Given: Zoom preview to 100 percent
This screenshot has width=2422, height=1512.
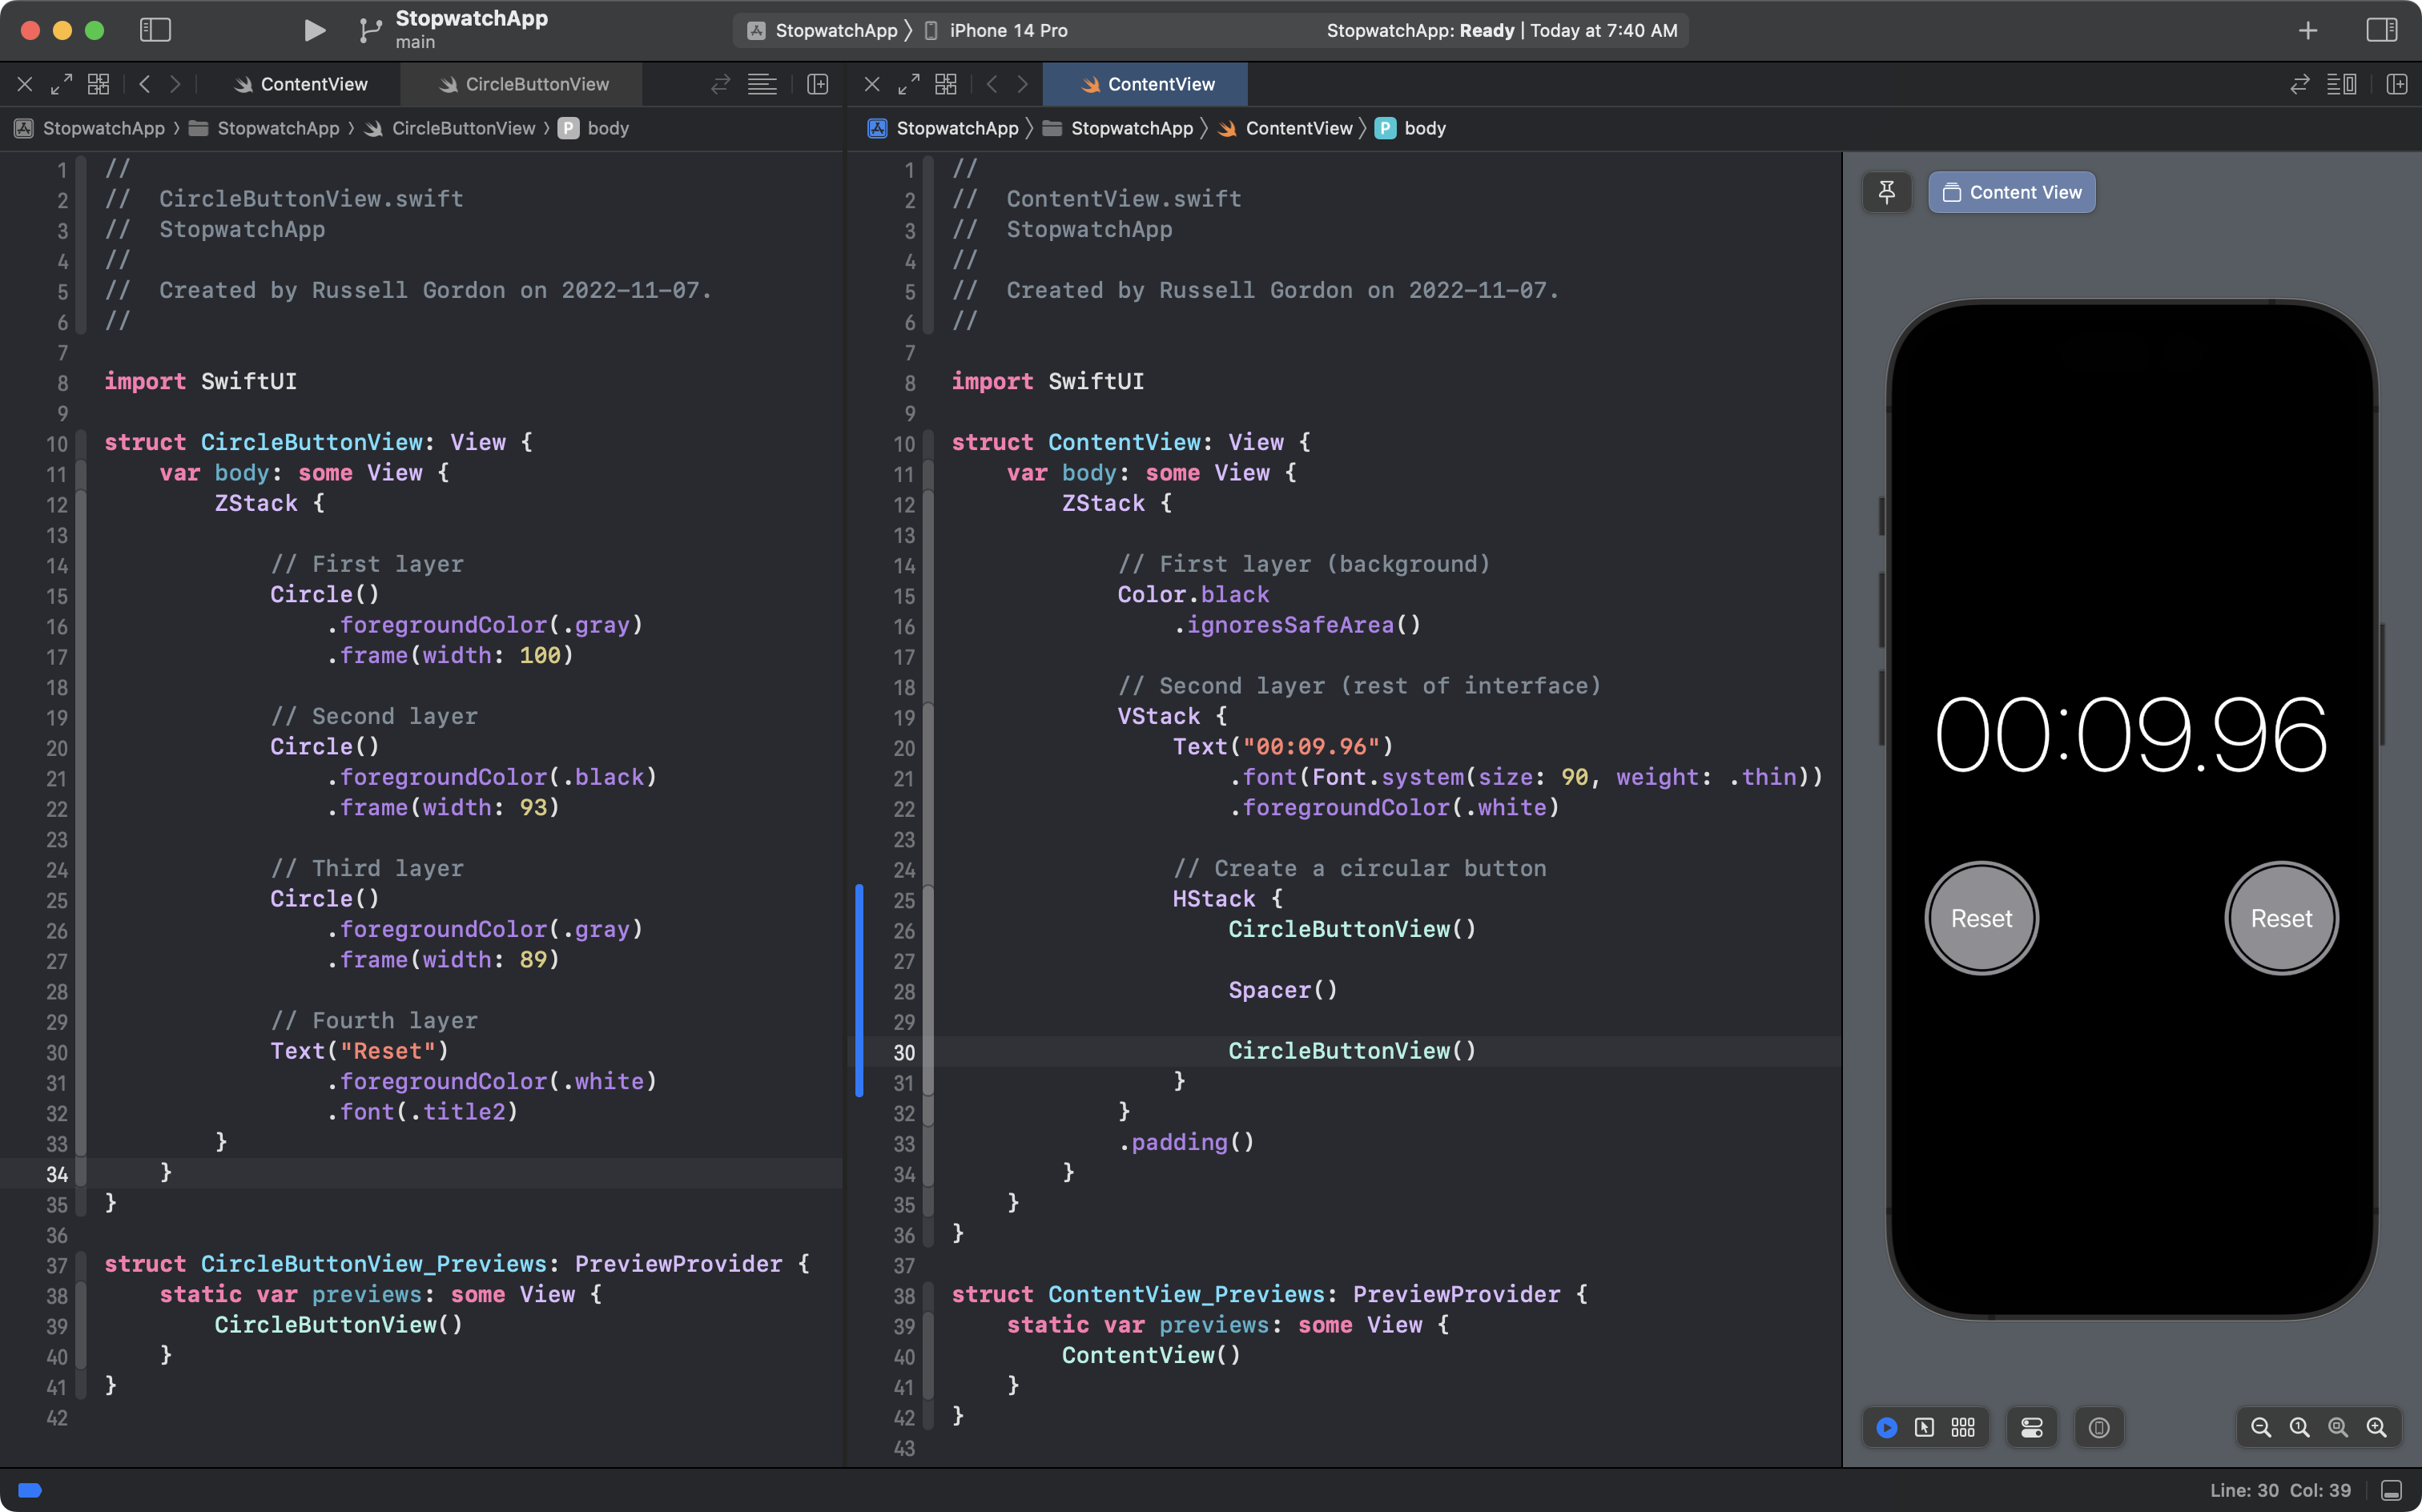Looking at the screenshot, I should click(2299, 1427).
